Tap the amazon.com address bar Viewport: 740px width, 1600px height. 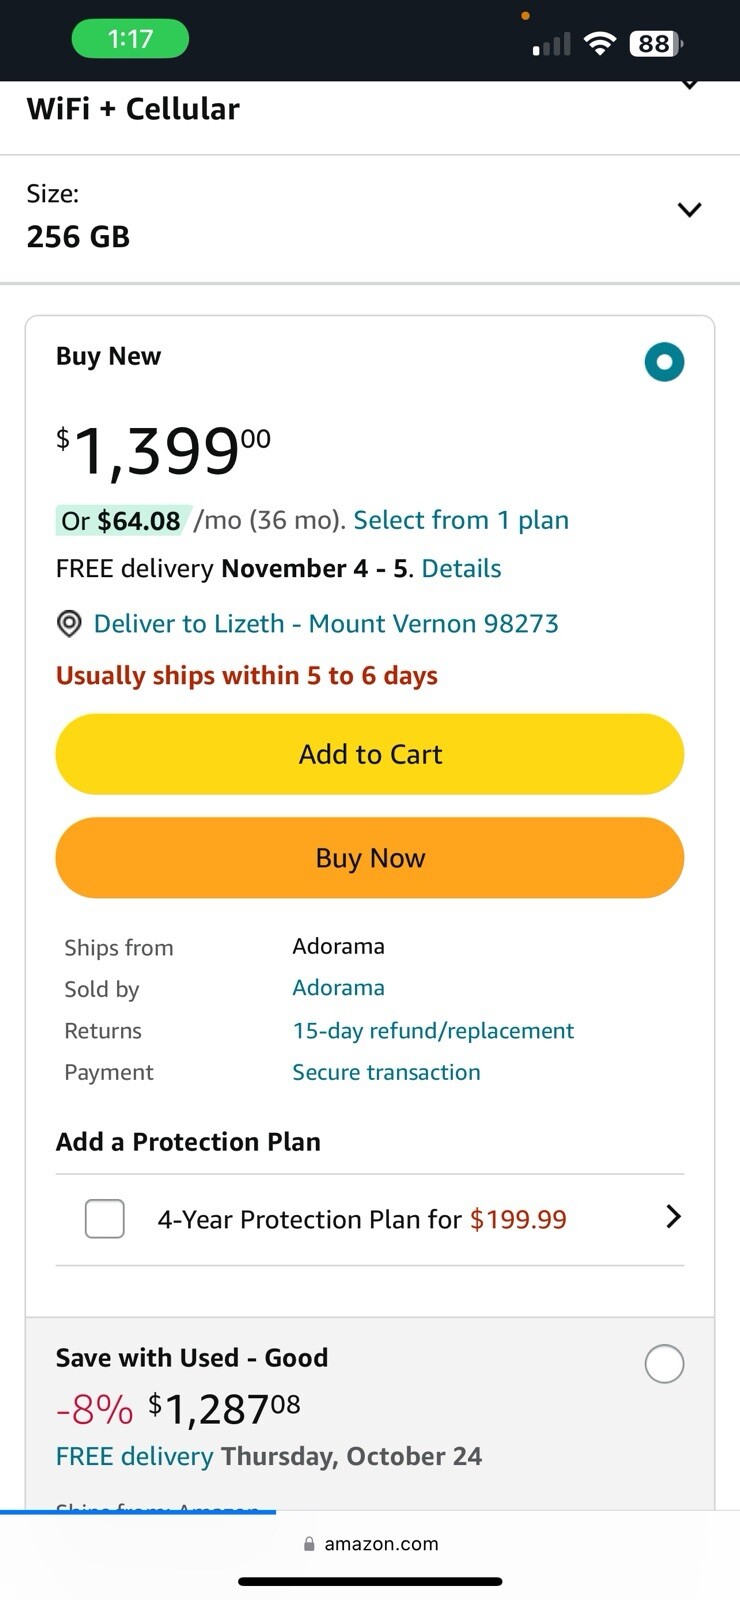click(371, 1544)
